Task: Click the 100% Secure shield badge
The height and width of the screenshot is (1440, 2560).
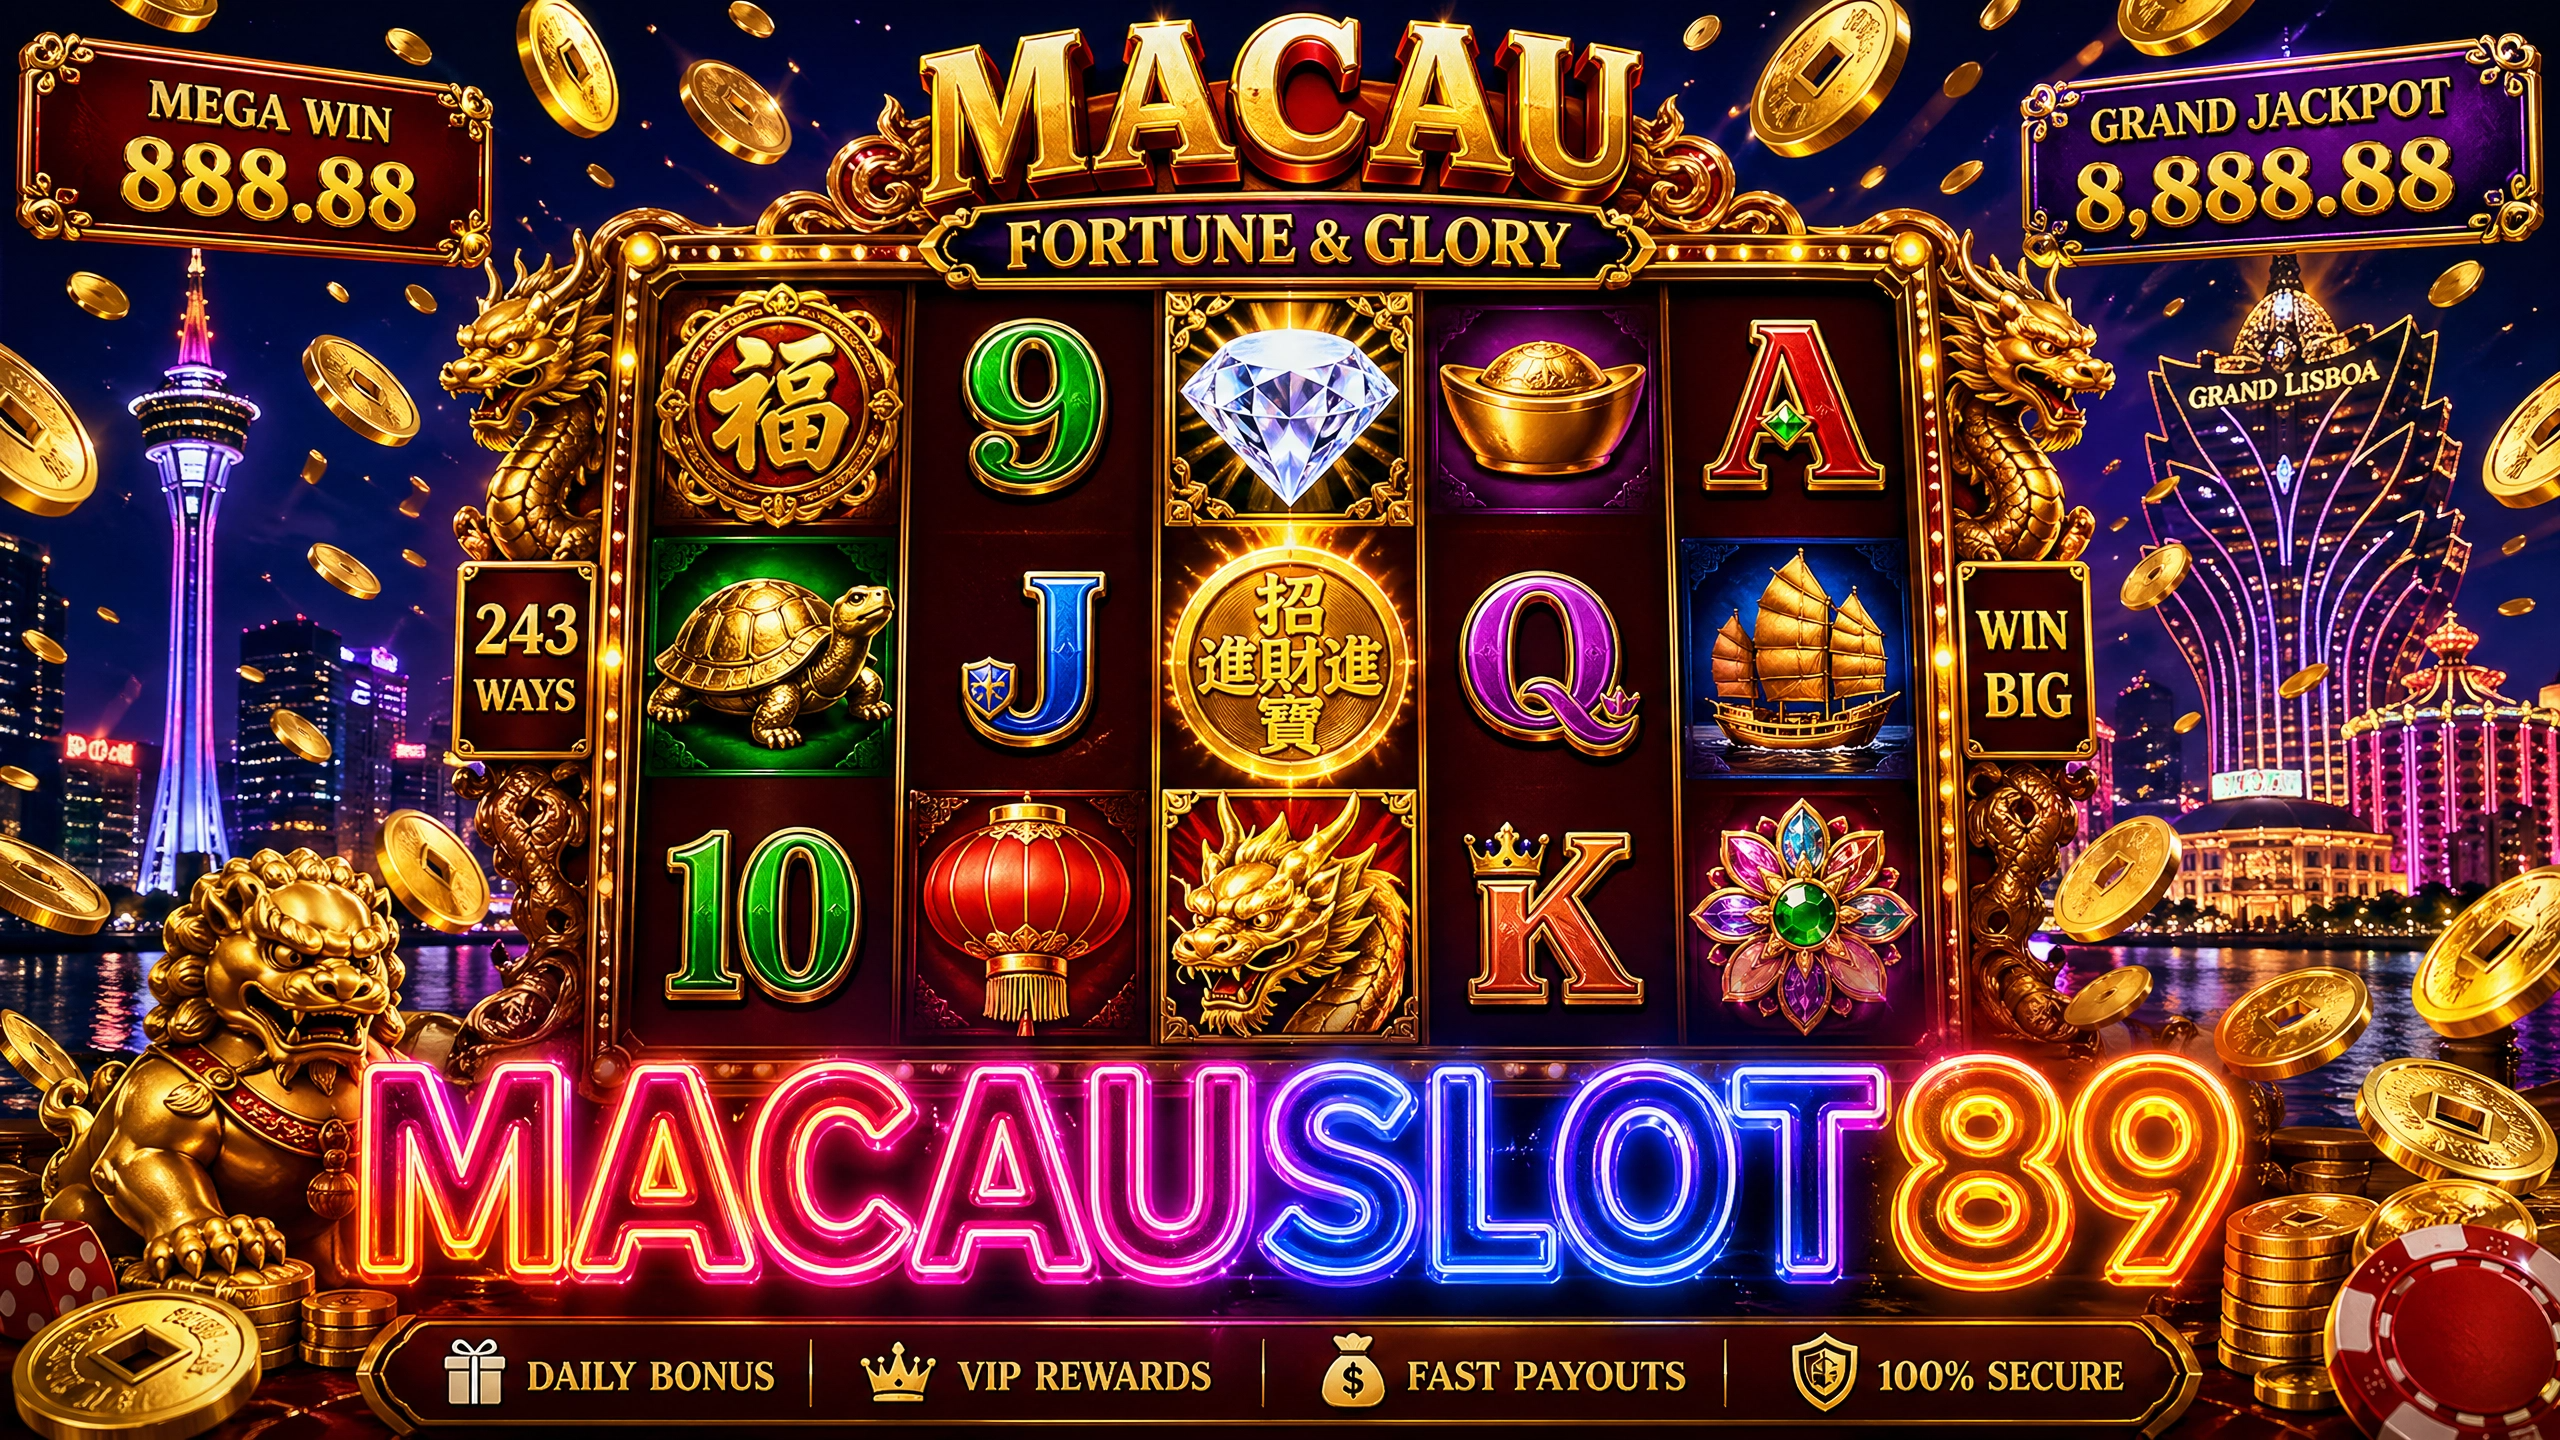Action: (x=1824, y=1374)
